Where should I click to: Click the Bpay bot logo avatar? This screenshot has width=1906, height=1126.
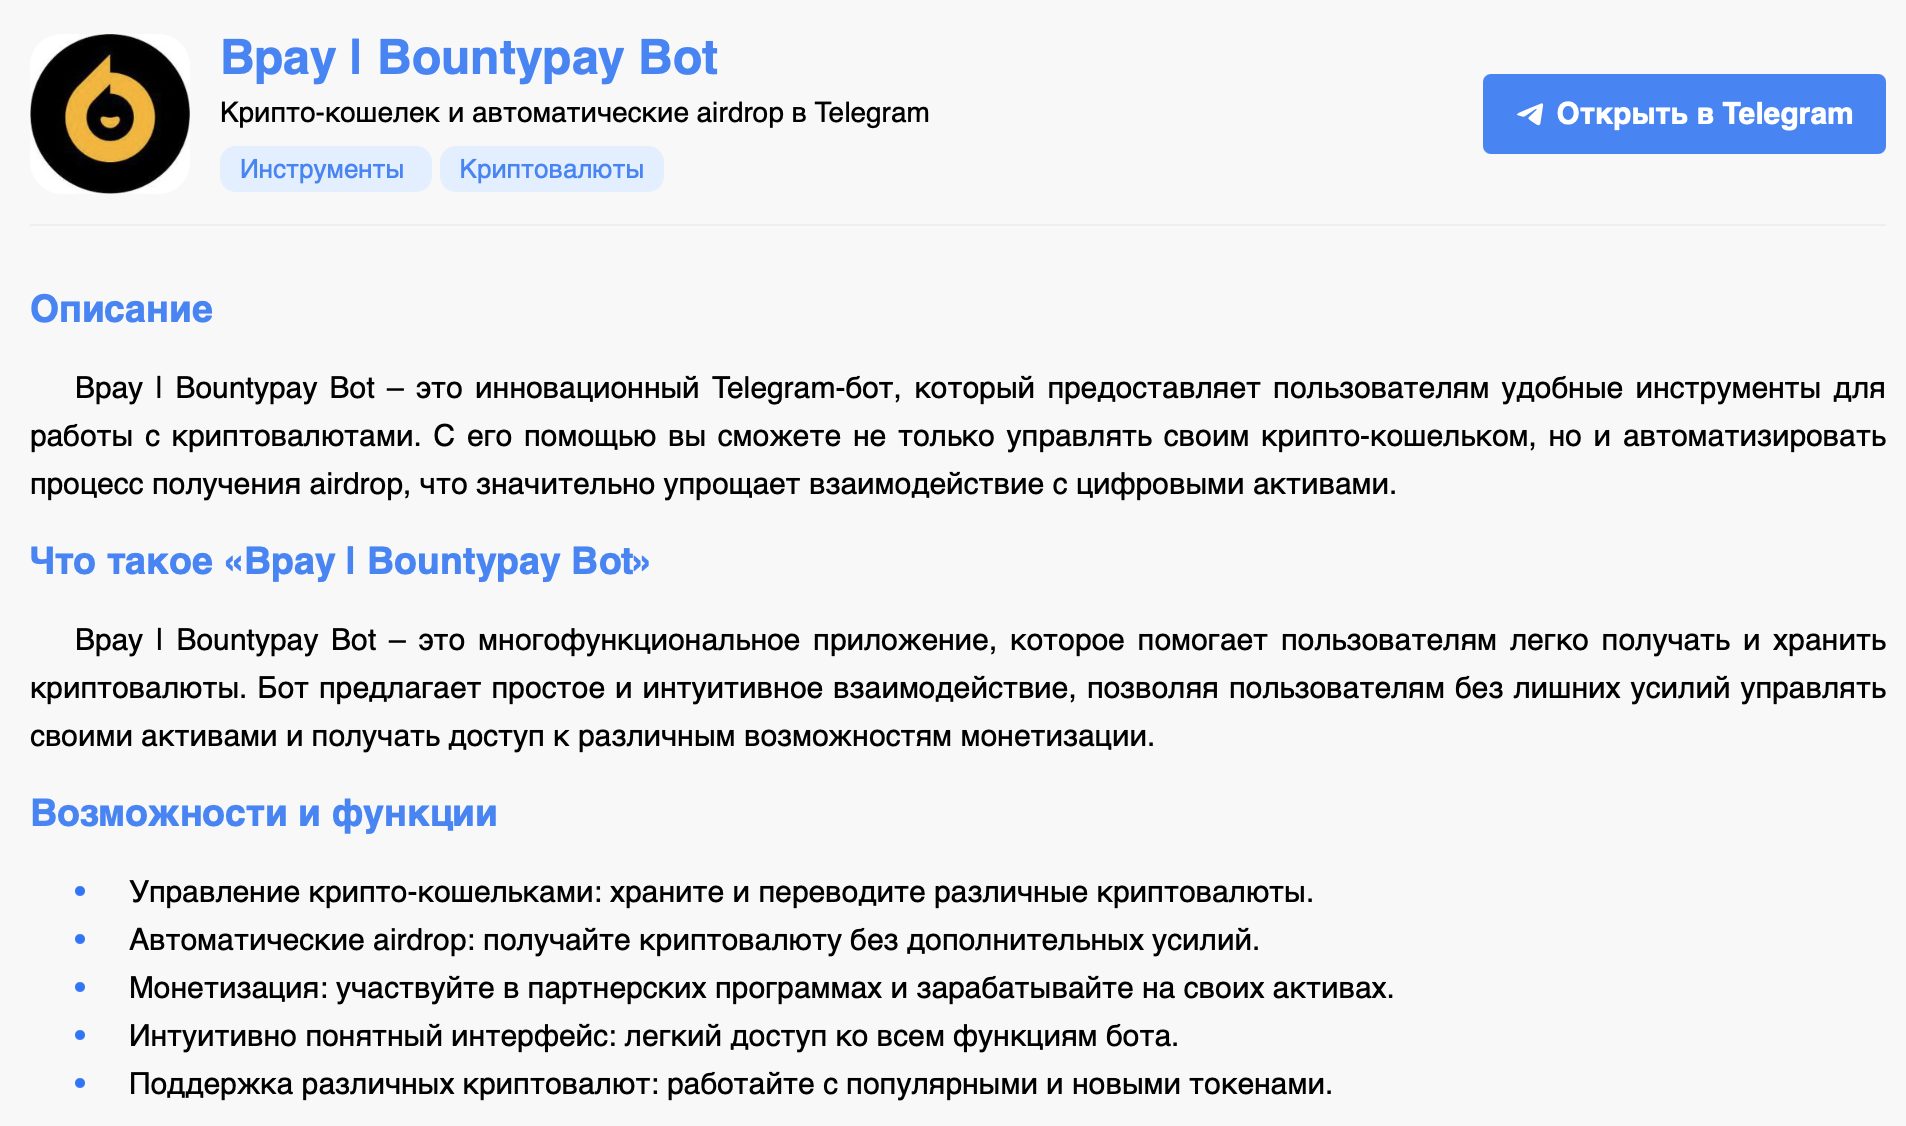110,114
